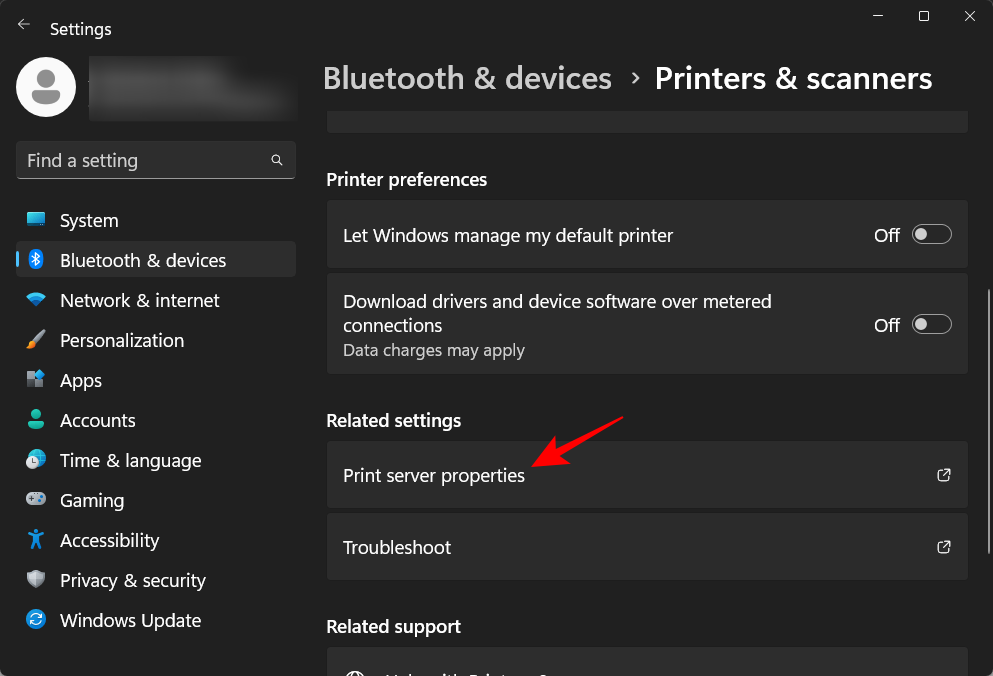Open Accessibility settings page
Viewport: 993px width, 676px height.
click(109, 540)
